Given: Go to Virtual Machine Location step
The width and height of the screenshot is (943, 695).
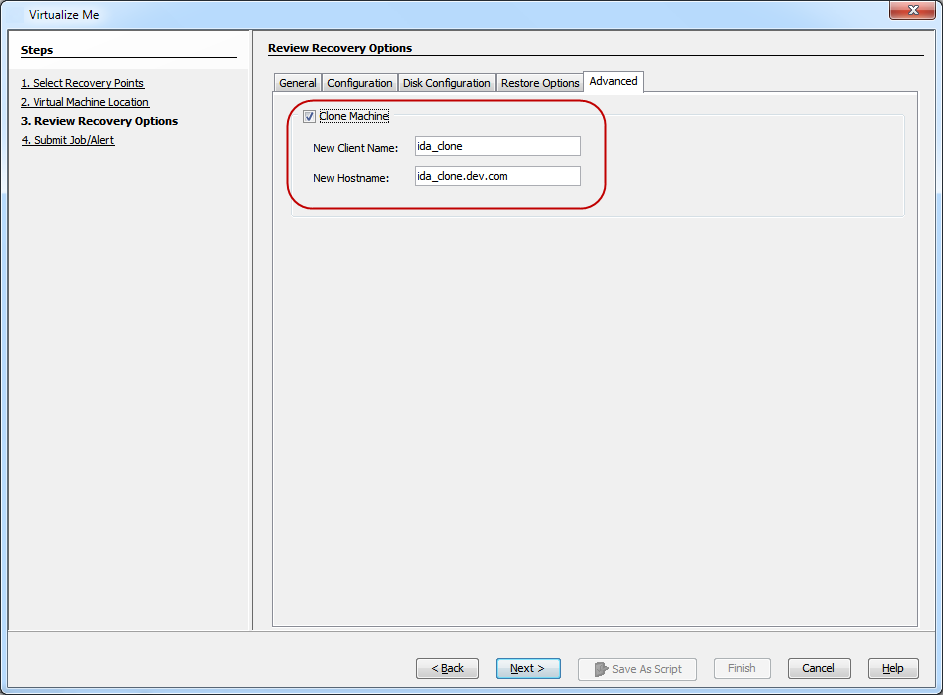Looking at the screenshot, I should 85,102.
